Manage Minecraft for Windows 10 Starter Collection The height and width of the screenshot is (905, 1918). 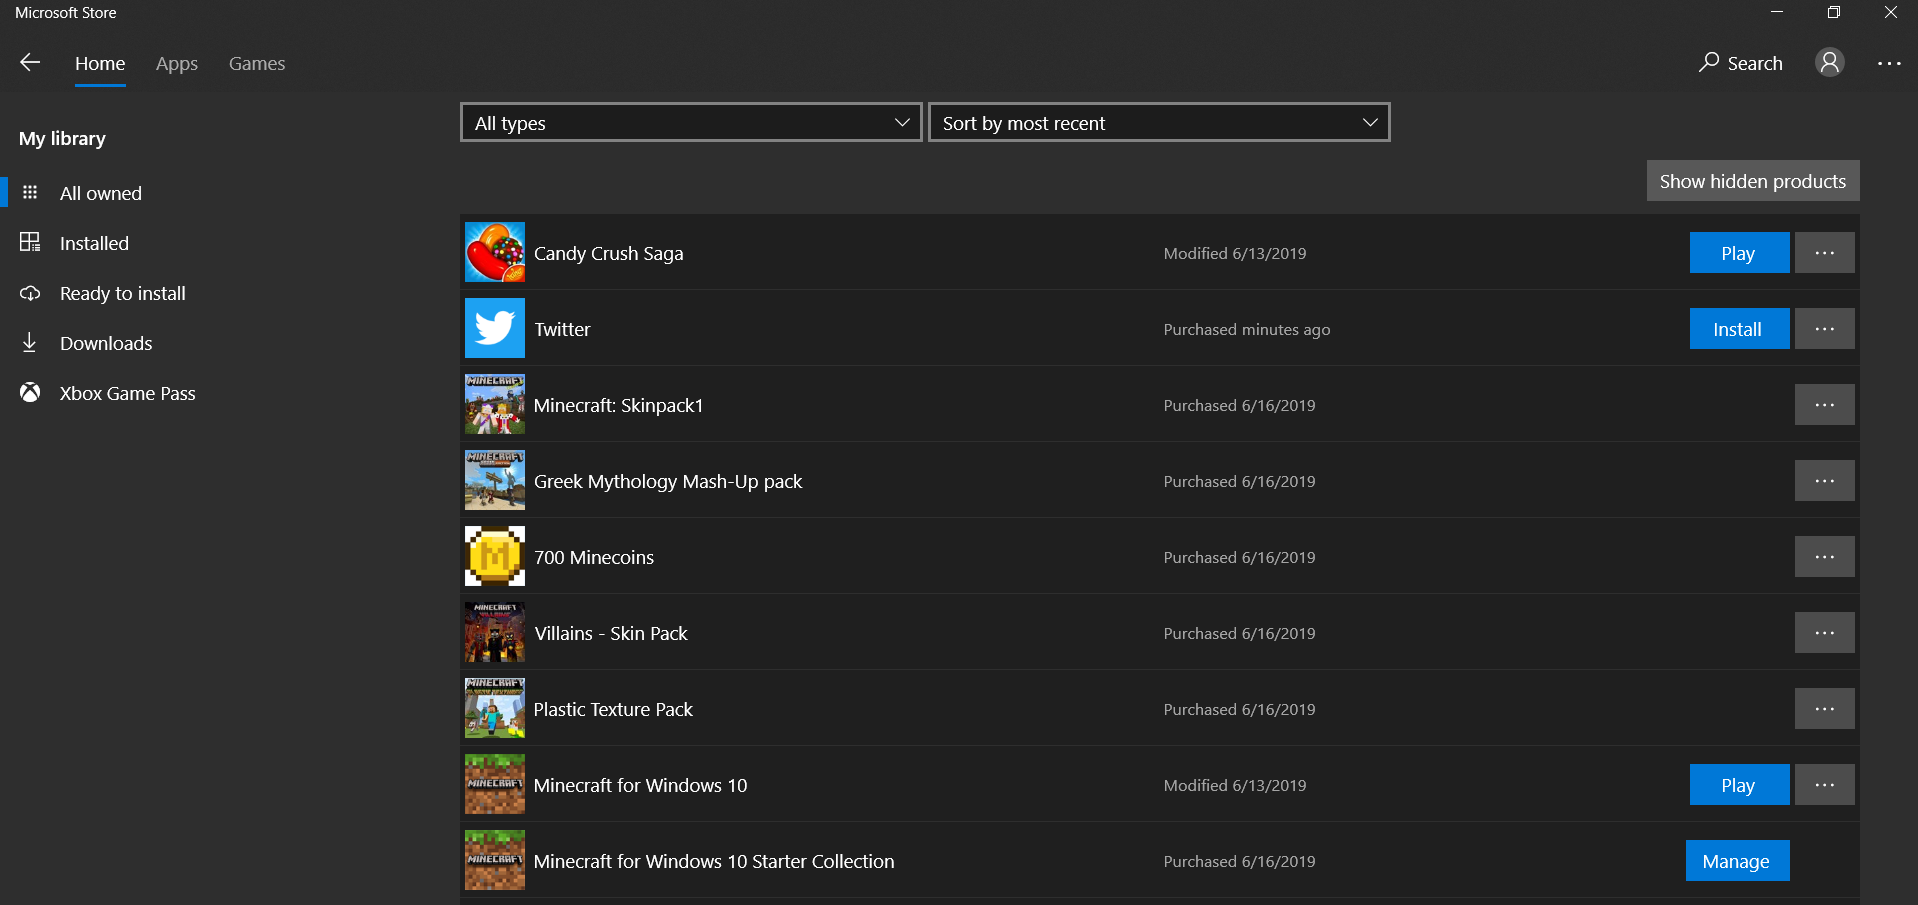[1737, 861]
